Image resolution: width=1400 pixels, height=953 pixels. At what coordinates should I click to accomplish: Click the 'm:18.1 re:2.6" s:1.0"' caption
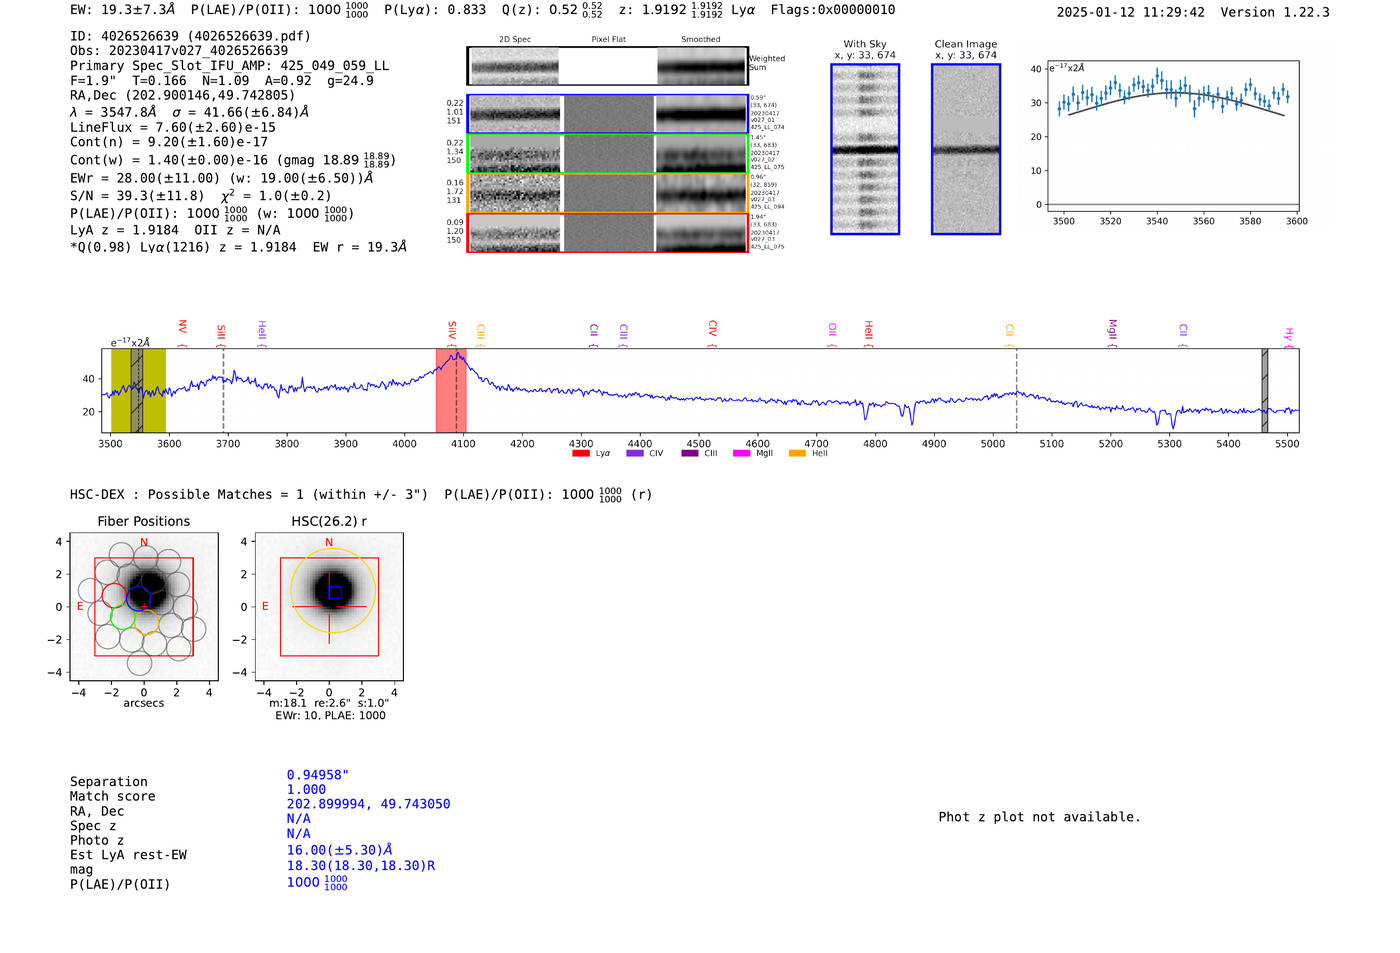(329, 704)
